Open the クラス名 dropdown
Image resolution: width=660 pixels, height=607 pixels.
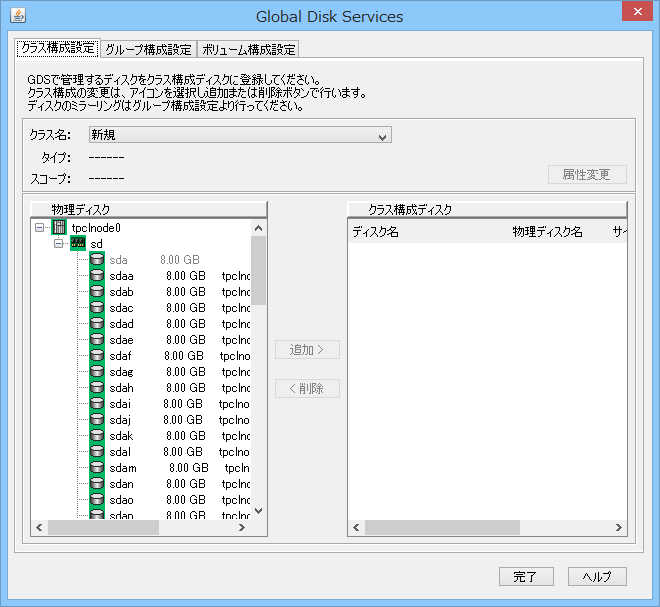coord(240,135)
